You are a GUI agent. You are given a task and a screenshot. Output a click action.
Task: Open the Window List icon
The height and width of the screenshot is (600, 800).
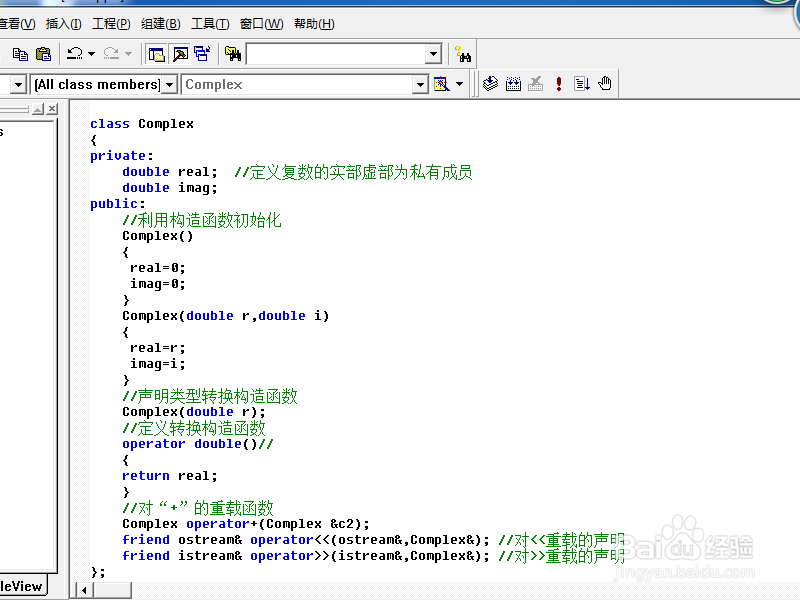pyautogui.click(x=203, y=54)
